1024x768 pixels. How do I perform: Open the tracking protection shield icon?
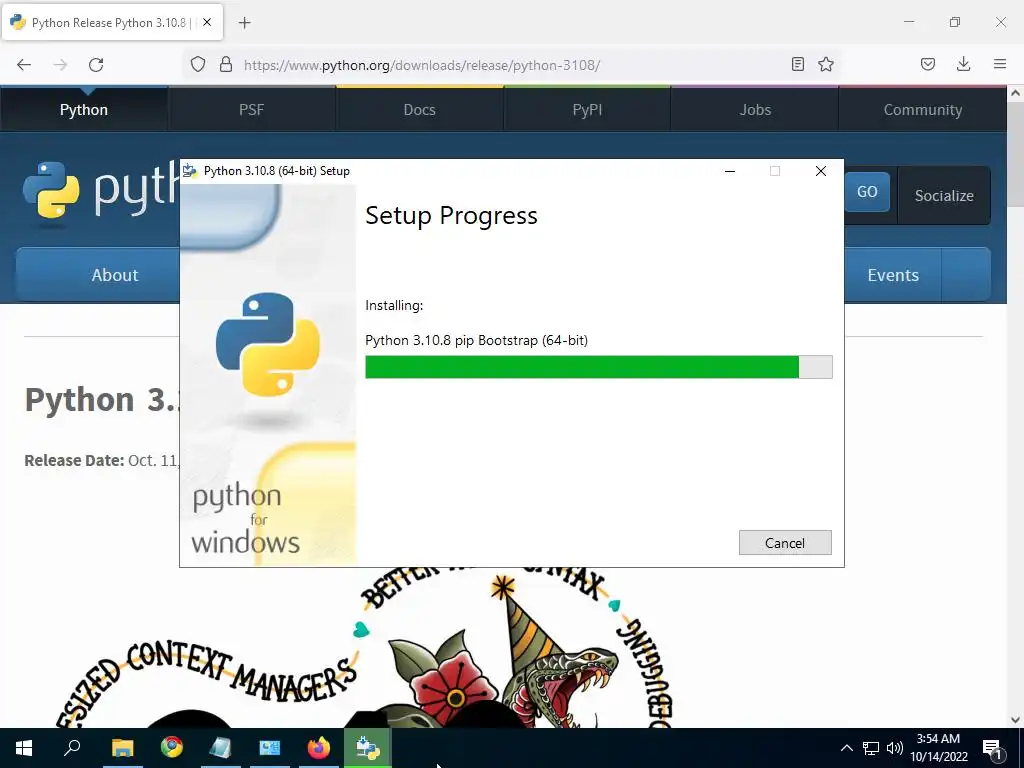tap(198, 64)
